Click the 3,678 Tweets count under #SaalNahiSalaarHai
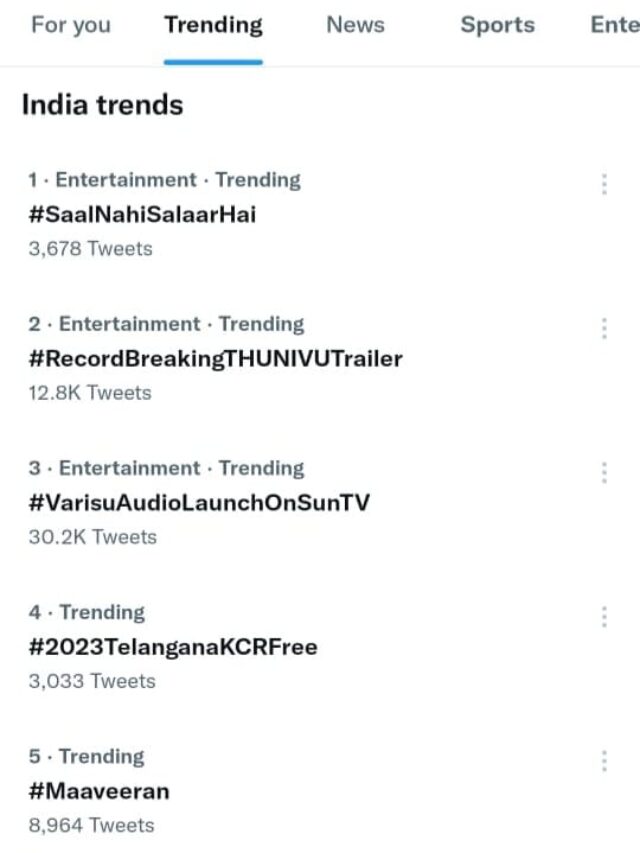The image size is (640, 853). click(x=89, y=249)
